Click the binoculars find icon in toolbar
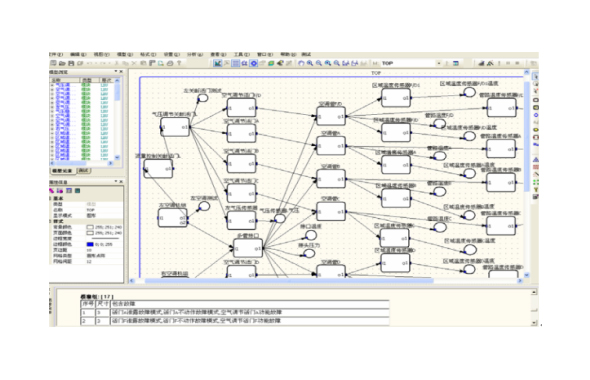The width and height of the screenshot is (590, 380). coord(346,63)
